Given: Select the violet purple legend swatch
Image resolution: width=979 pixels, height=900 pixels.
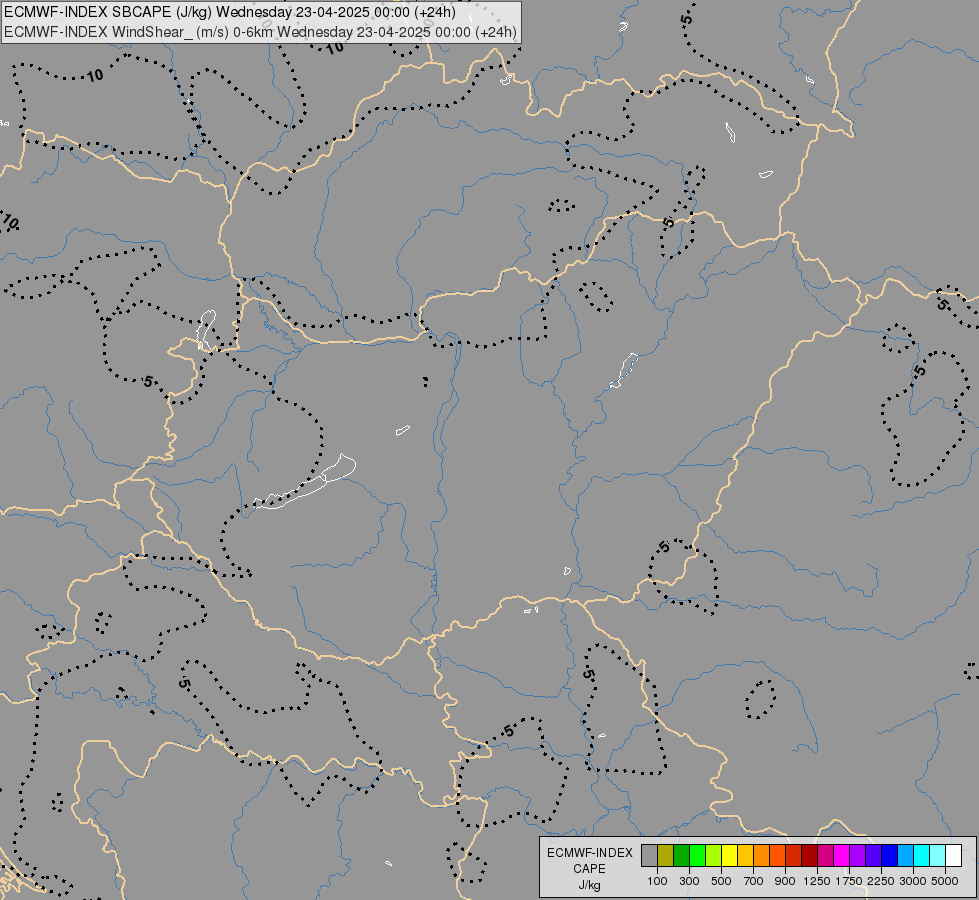Looking at the screenshot, I should tap(857, 855).
